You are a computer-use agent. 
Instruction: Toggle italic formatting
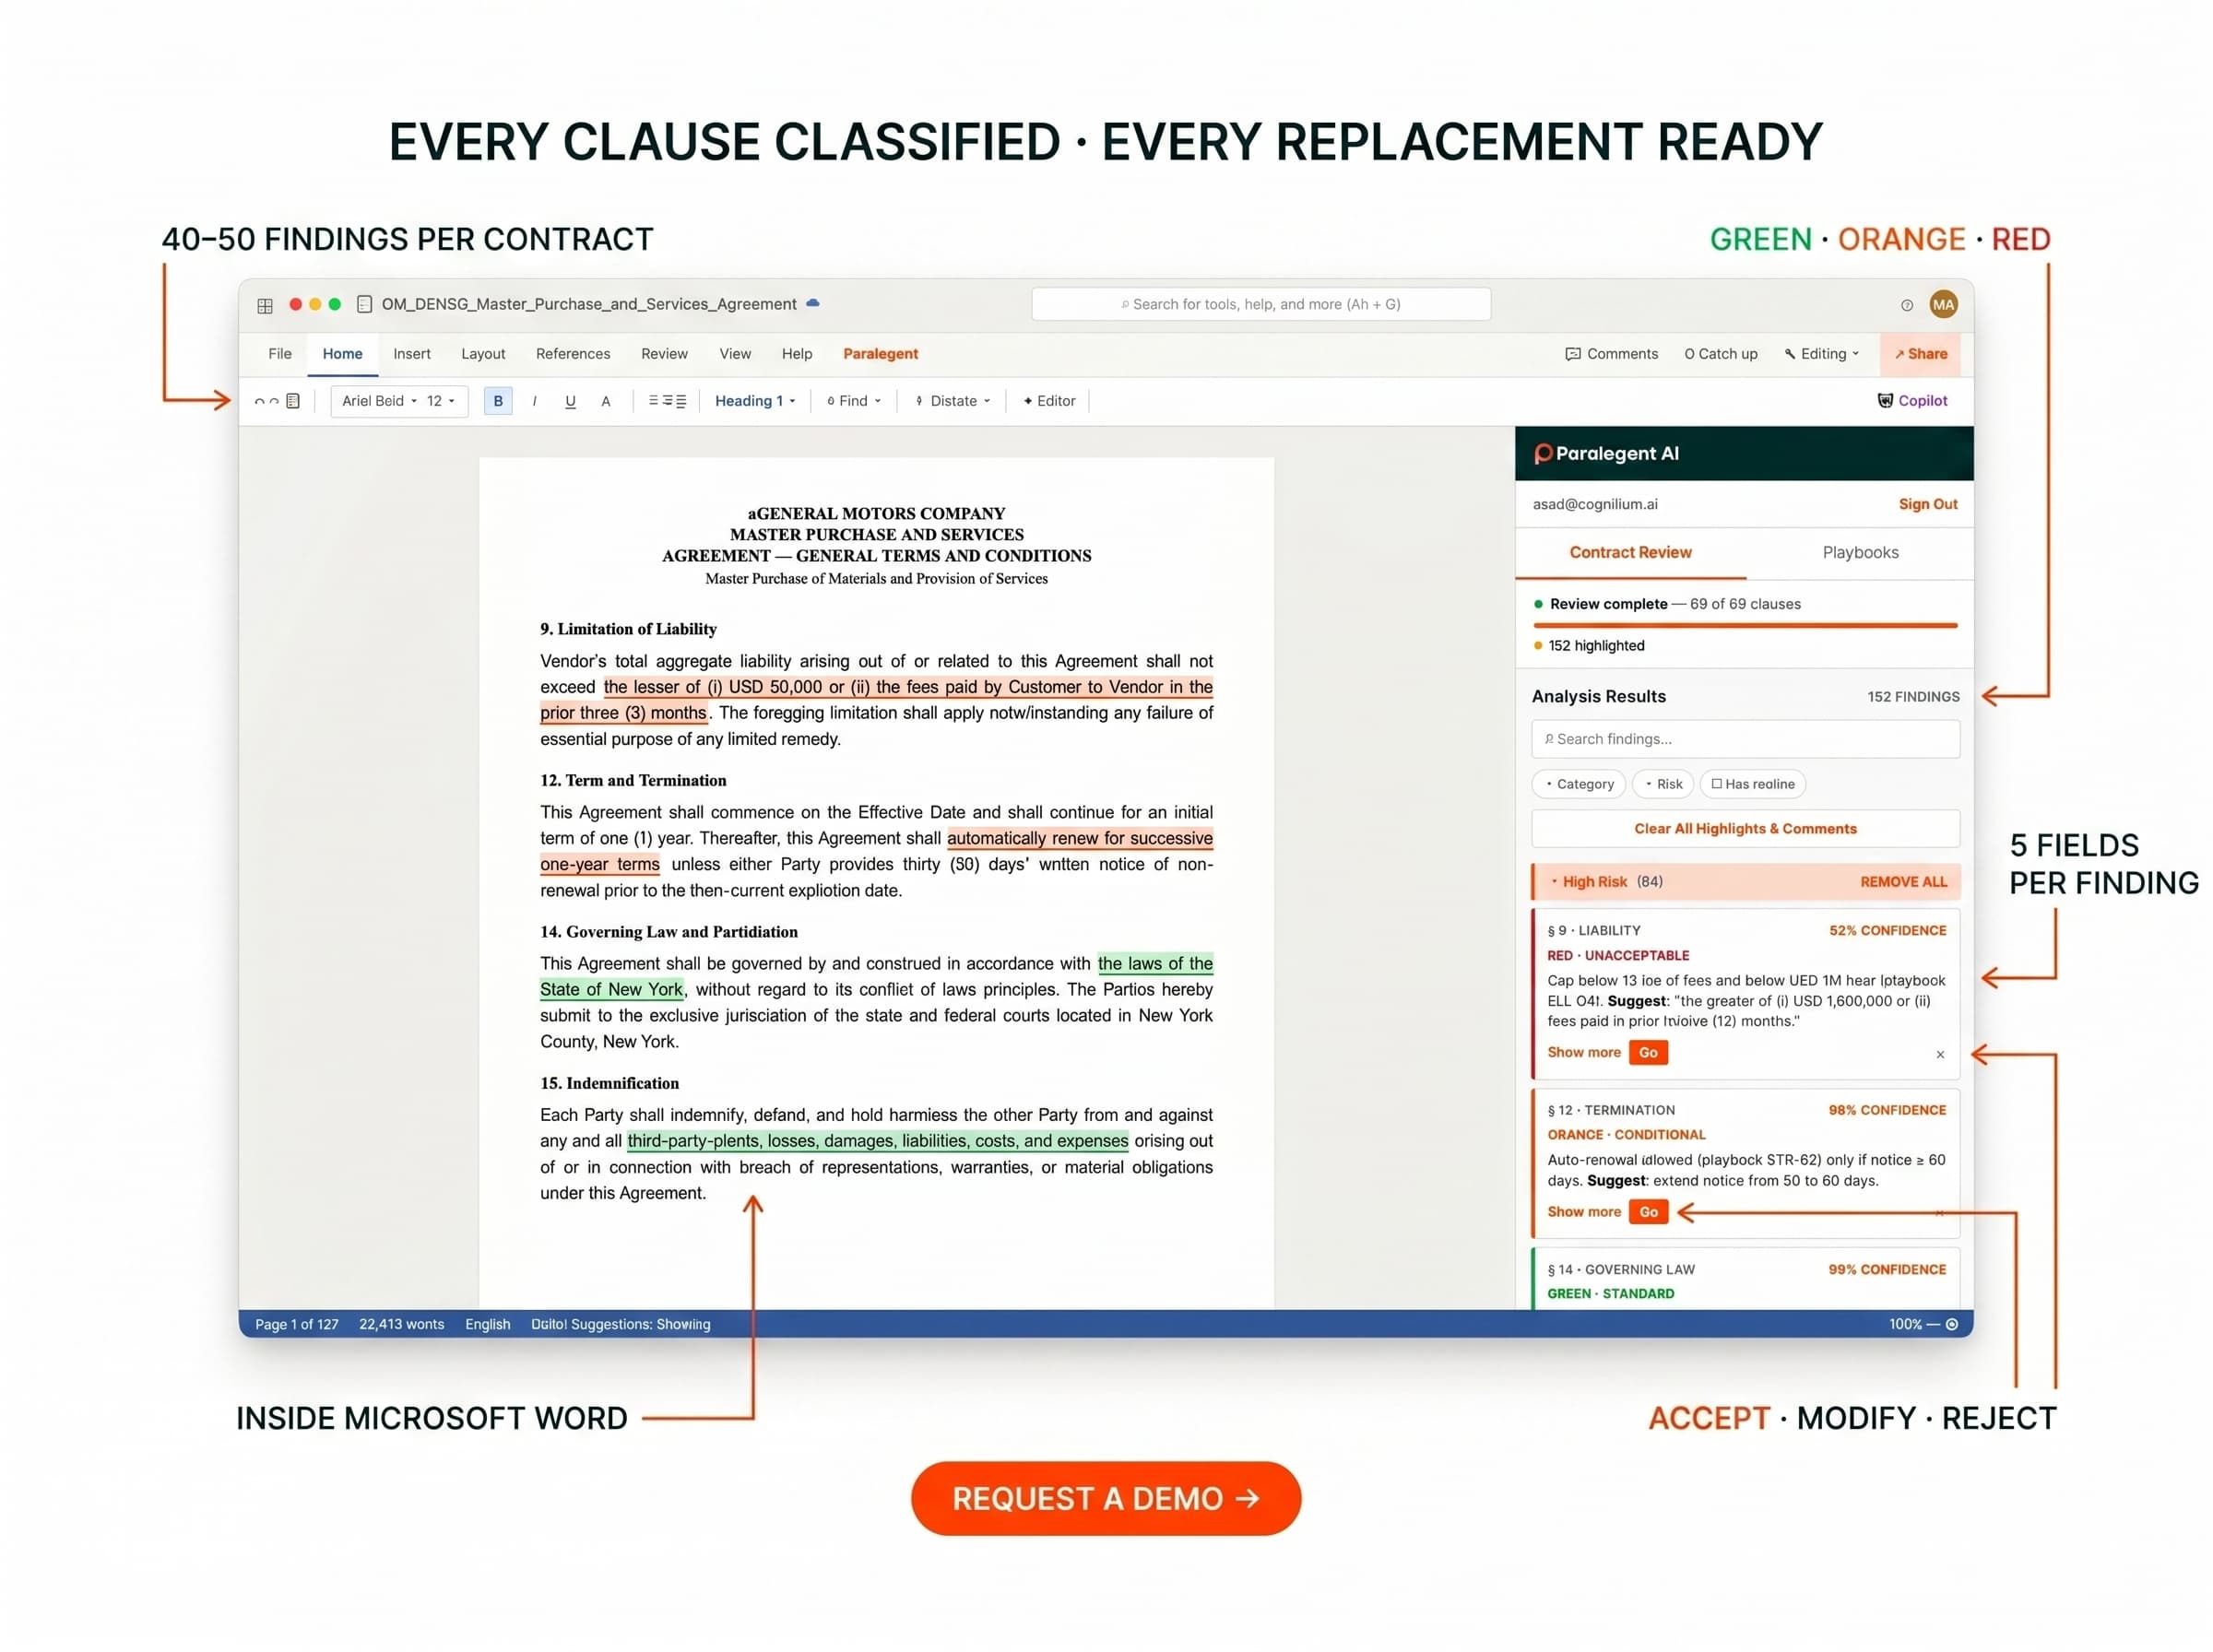pos(534,401)
